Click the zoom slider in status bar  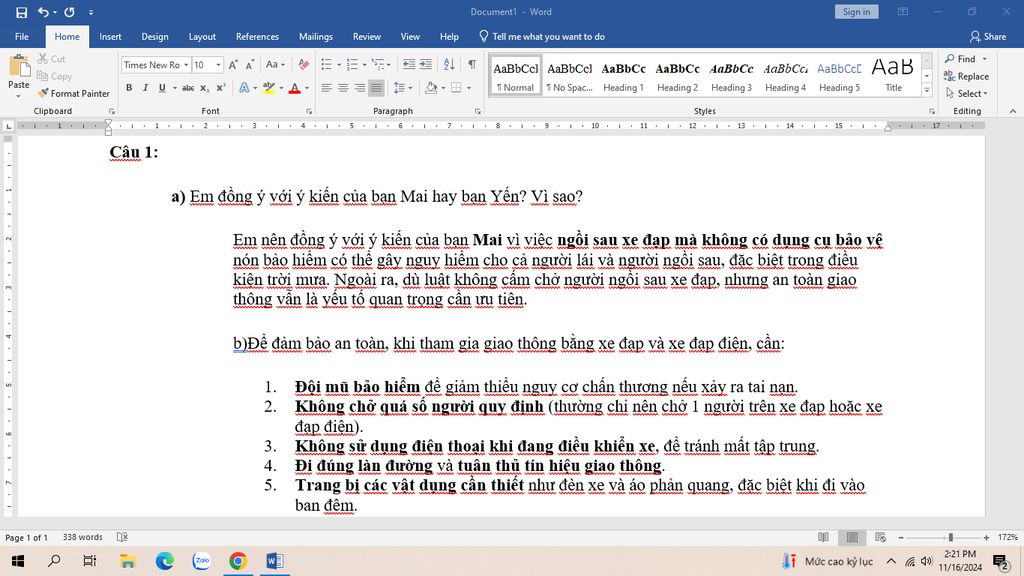pos(950,537)
